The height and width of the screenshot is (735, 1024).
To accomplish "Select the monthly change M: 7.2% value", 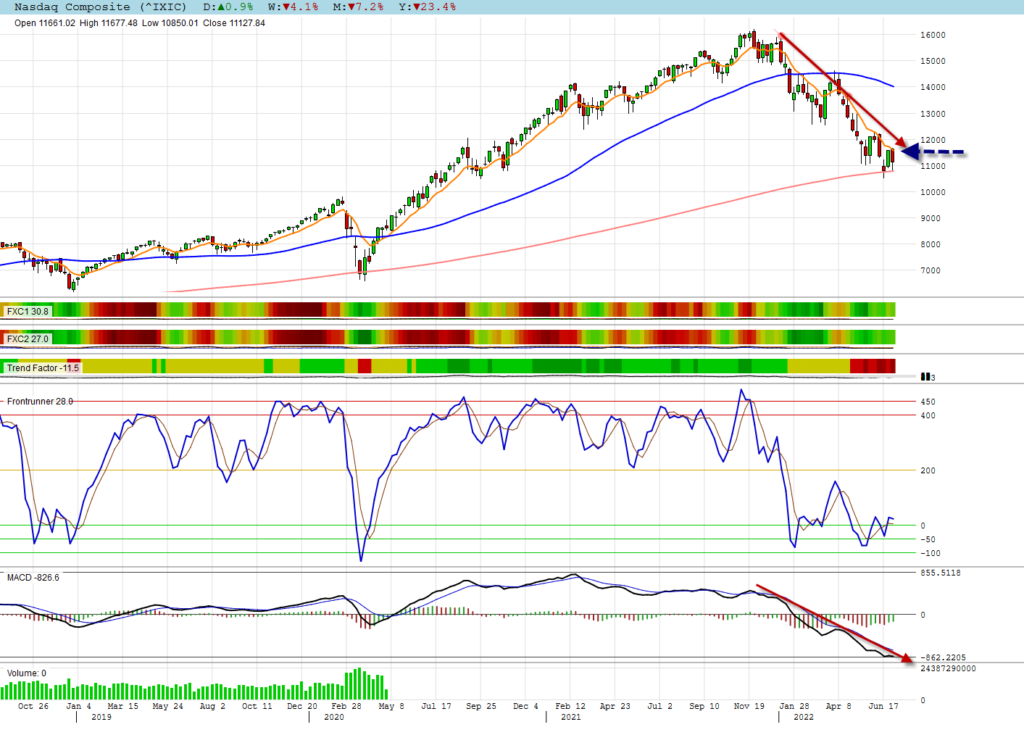I will click(x=358, y=7).
